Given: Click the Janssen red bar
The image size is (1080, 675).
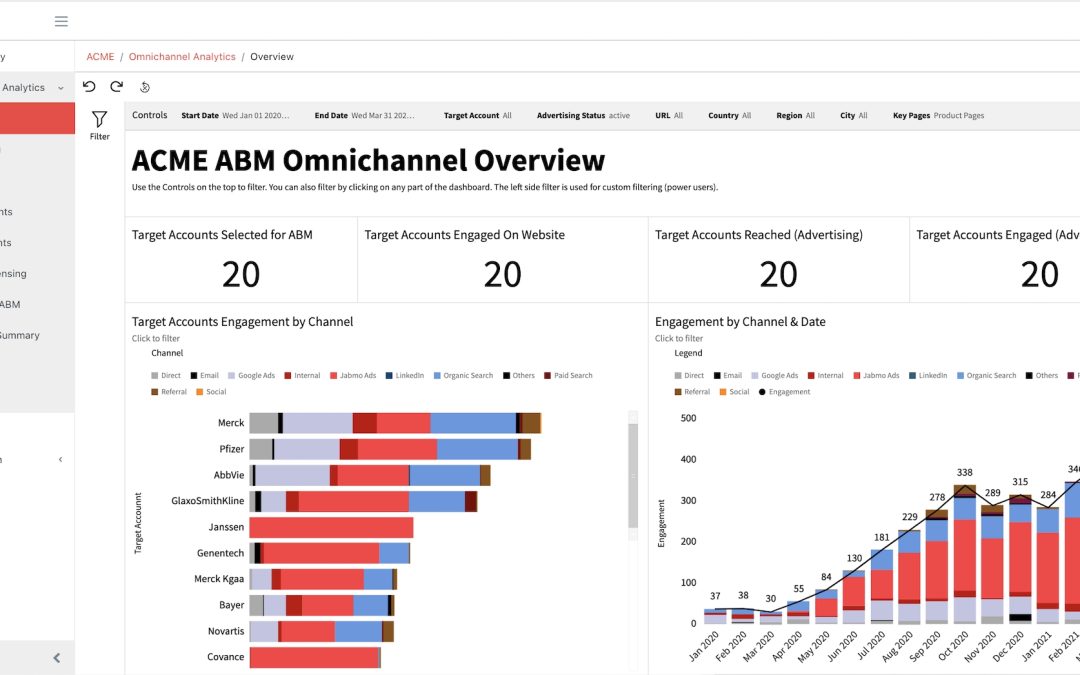Looking at the screenshot, I should [331, 528].
